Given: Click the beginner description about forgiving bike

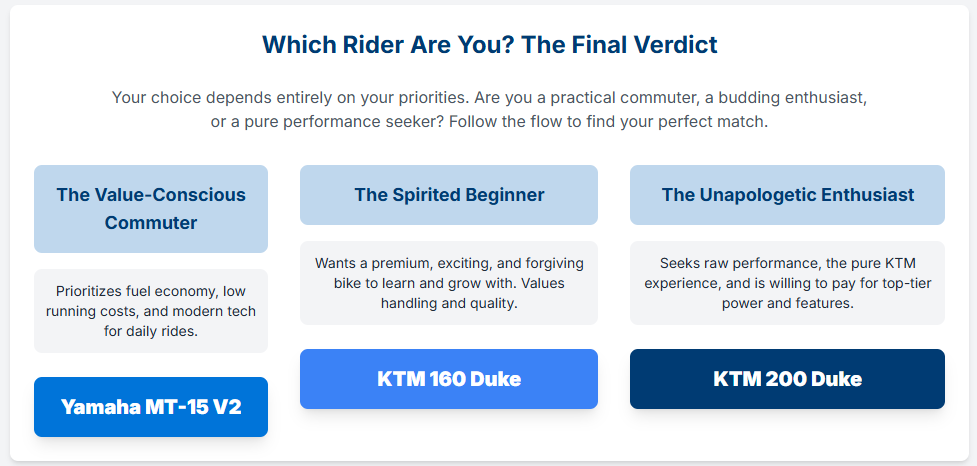Looking at the screenshot, I should click(x=449, y=283).
